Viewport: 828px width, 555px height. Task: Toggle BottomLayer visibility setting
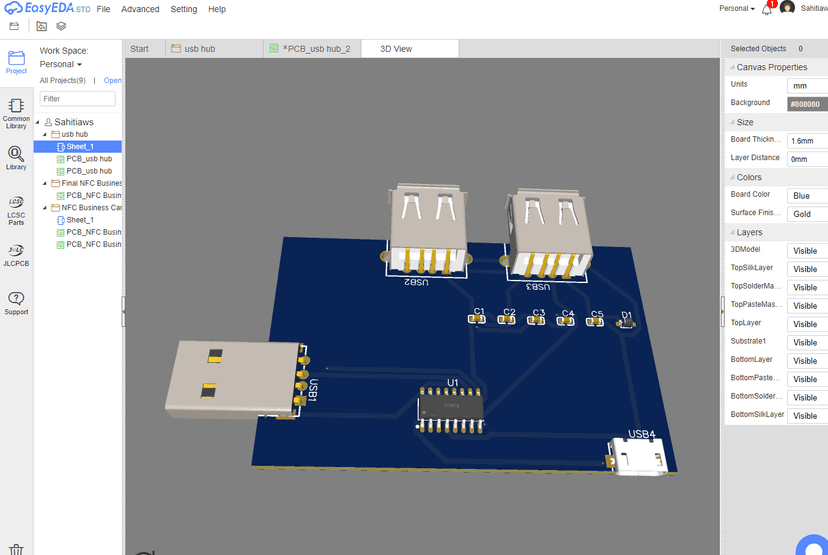[x=806, y=361]
